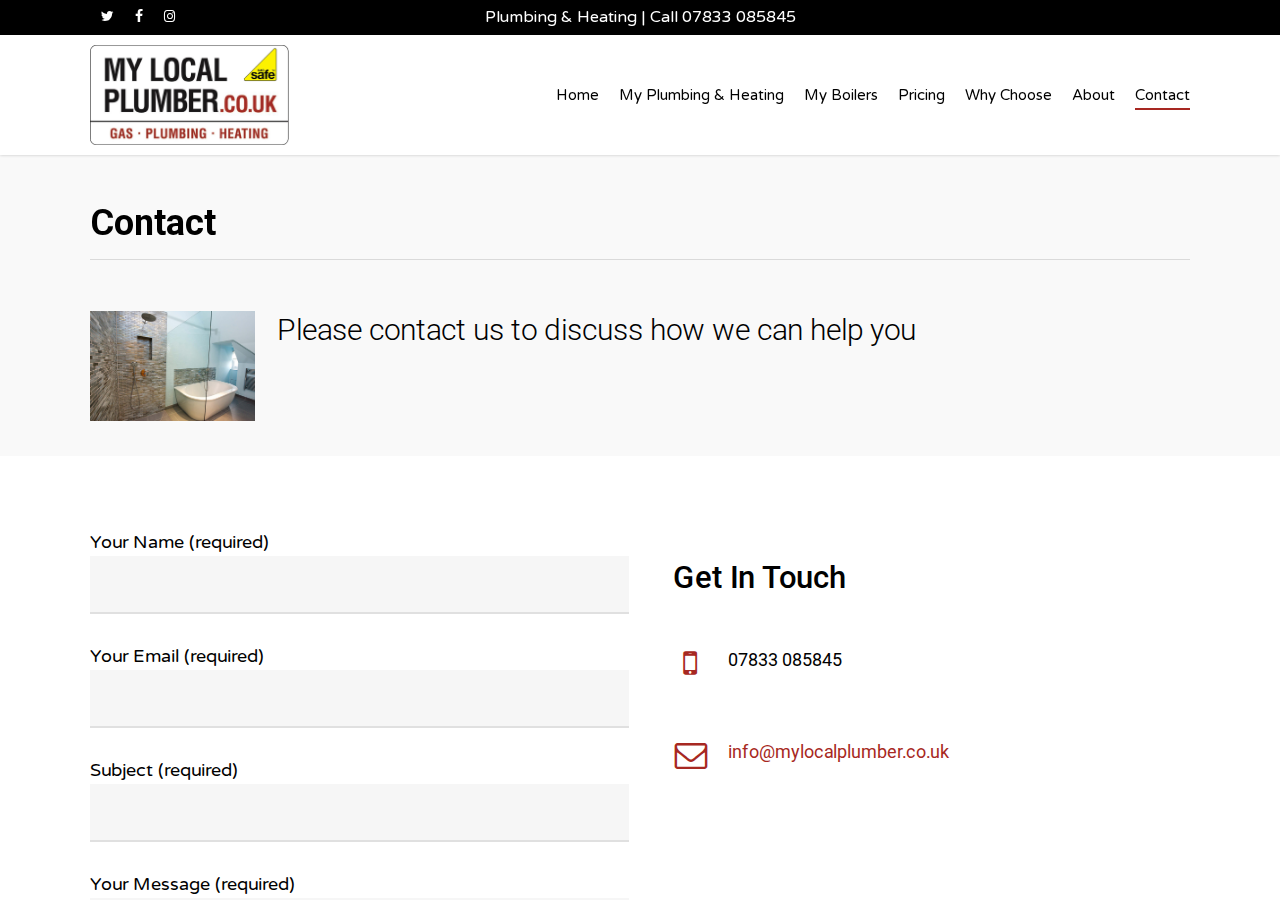Click the My Local Plumber logo
The width and height of the screenshot is (1280, 900).
pyautogui.click(x=189, y=95)
